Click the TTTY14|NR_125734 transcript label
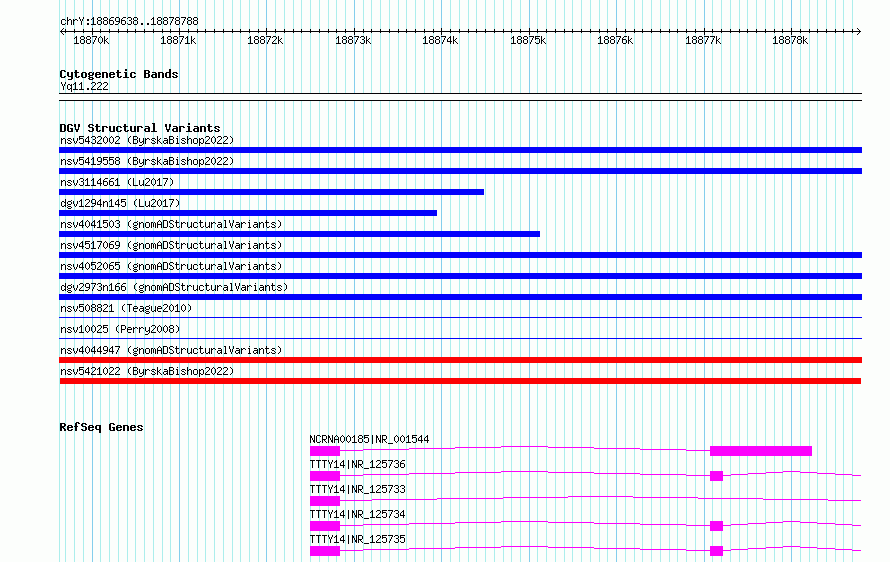Screen dimensions: 890x562 click(x=358, y=514)
